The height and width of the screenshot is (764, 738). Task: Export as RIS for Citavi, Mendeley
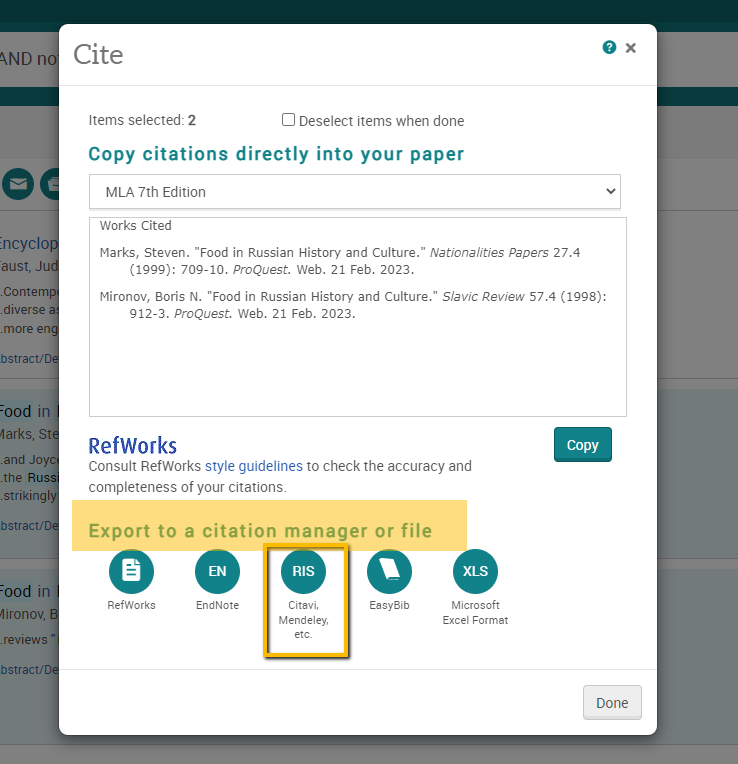tap(303, 571)
